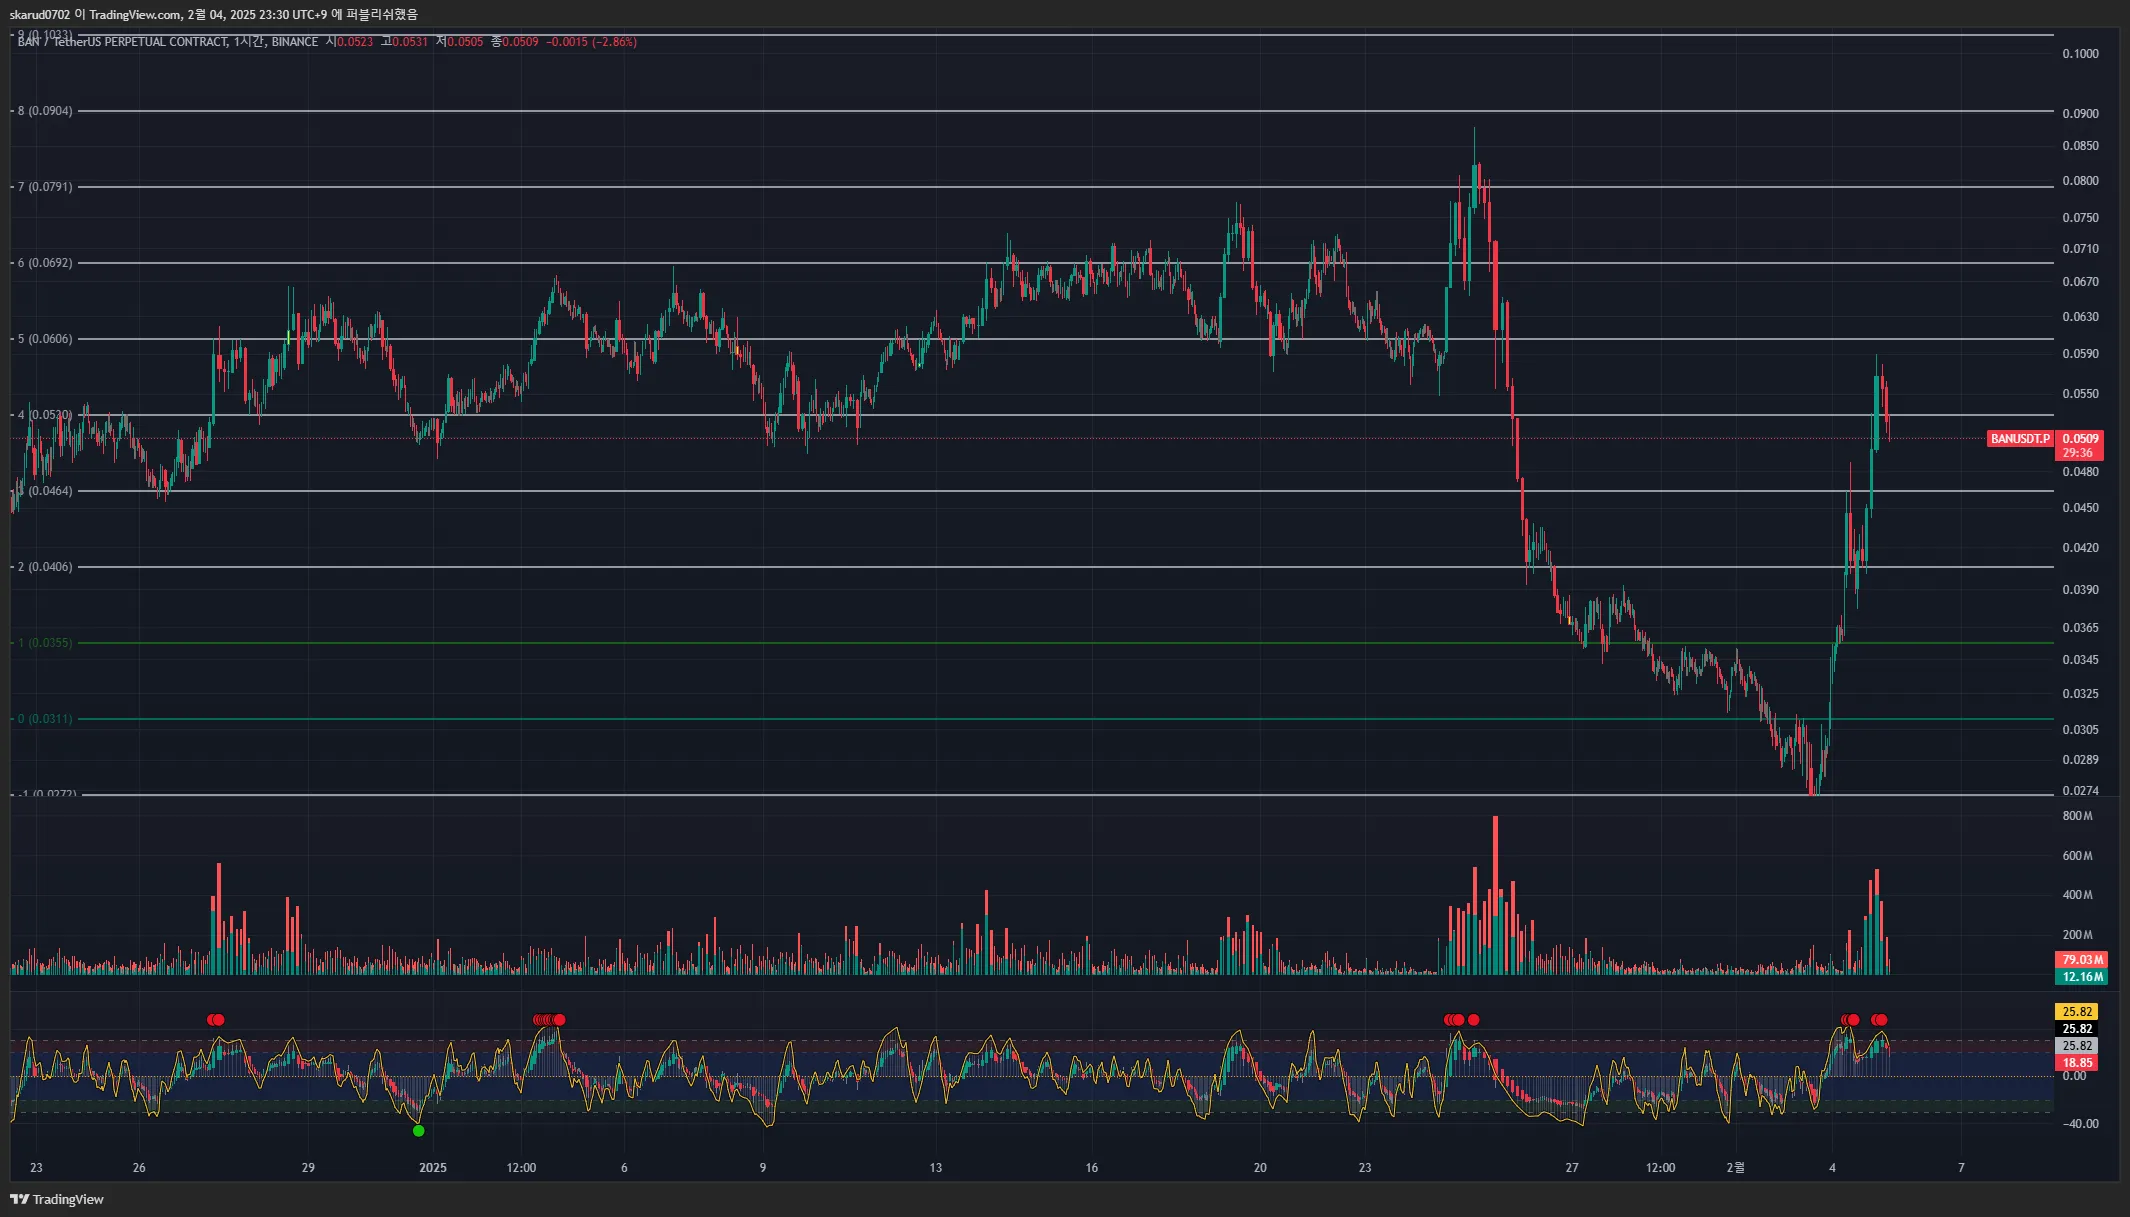
Task: Click the 2월 month label on time axis
Action: point(1735,1168)
